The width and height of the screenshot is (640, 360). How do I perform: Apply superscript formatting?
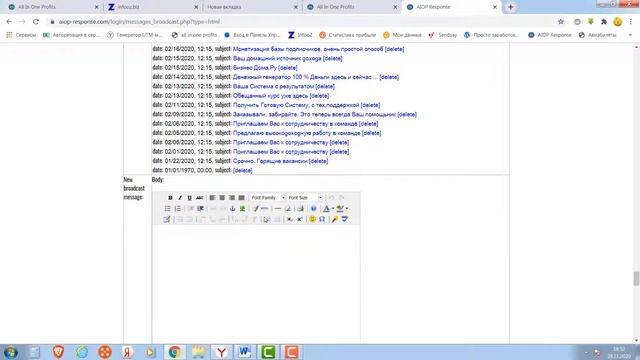pyautogui.click(x=299, y=219)
